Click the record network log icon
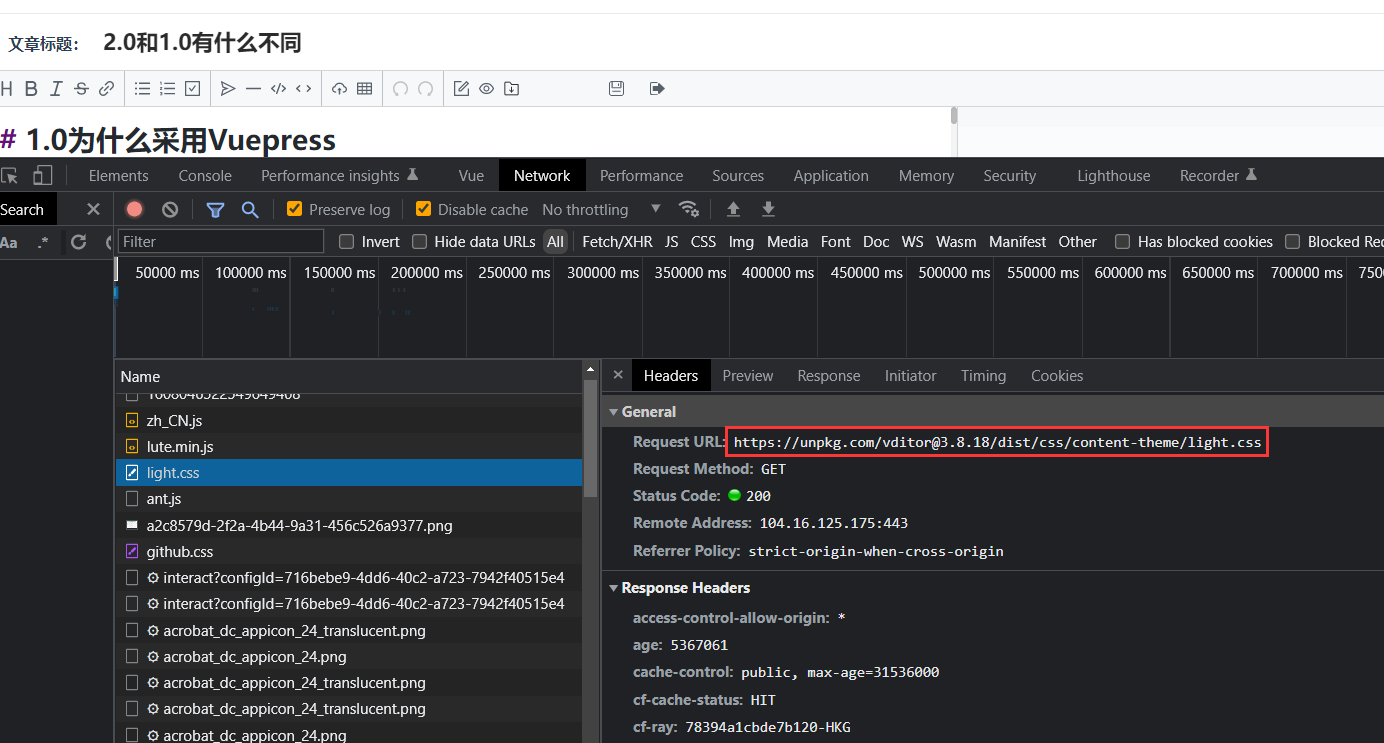The width and height of the screenshot is (1384, 743). click(x=134, y=209)
